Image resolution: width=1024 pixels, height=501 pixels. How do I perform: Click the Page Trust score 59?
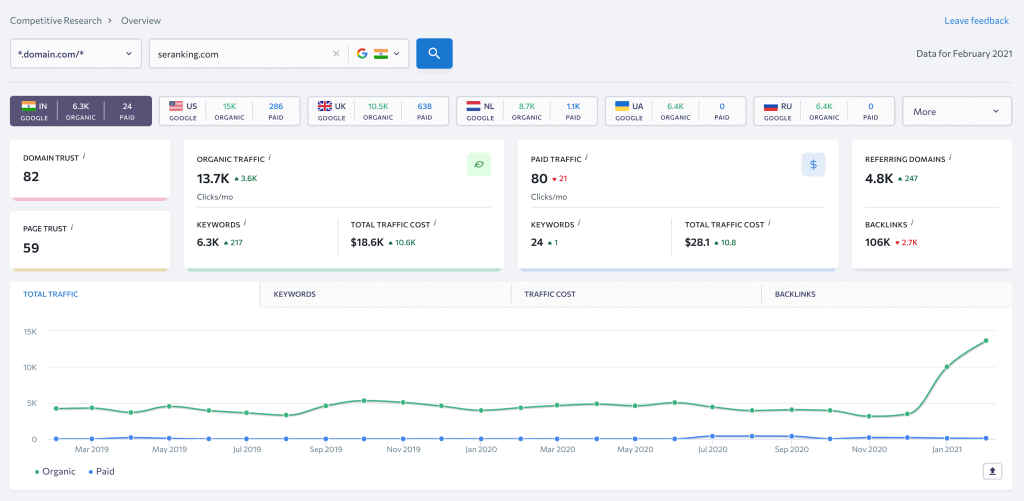(x=31, y=248)
